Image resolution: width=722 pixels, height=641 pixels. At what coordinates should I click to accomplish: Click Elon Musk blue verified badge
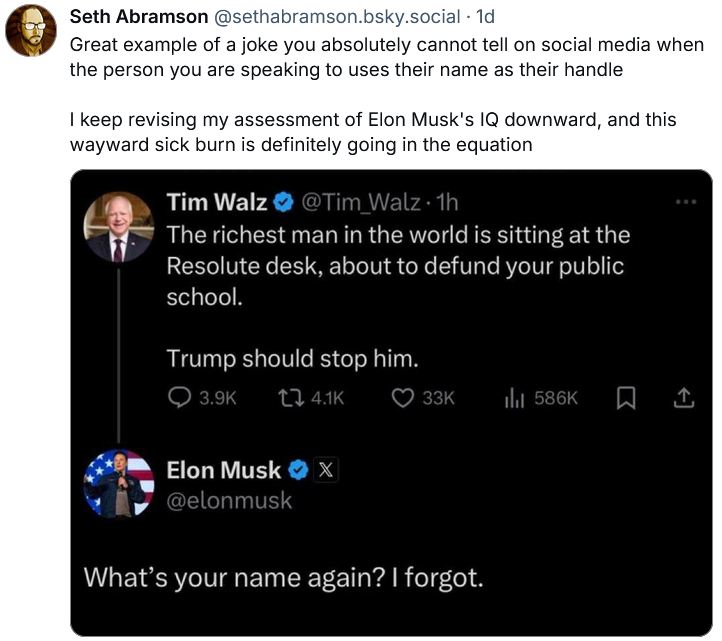pyautogui.click(x=298, y=470)
